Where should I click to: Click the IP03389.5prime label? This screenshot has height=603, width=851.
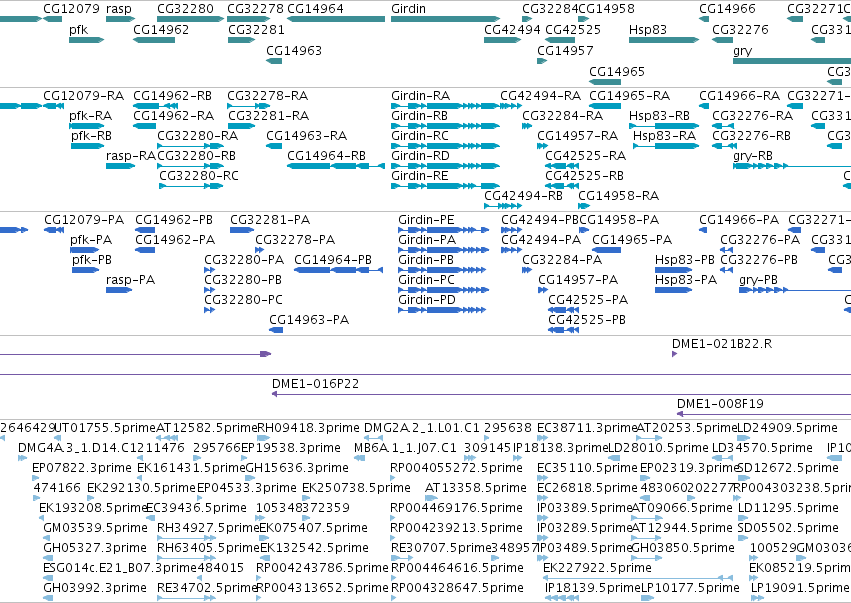tap(585, 507)
